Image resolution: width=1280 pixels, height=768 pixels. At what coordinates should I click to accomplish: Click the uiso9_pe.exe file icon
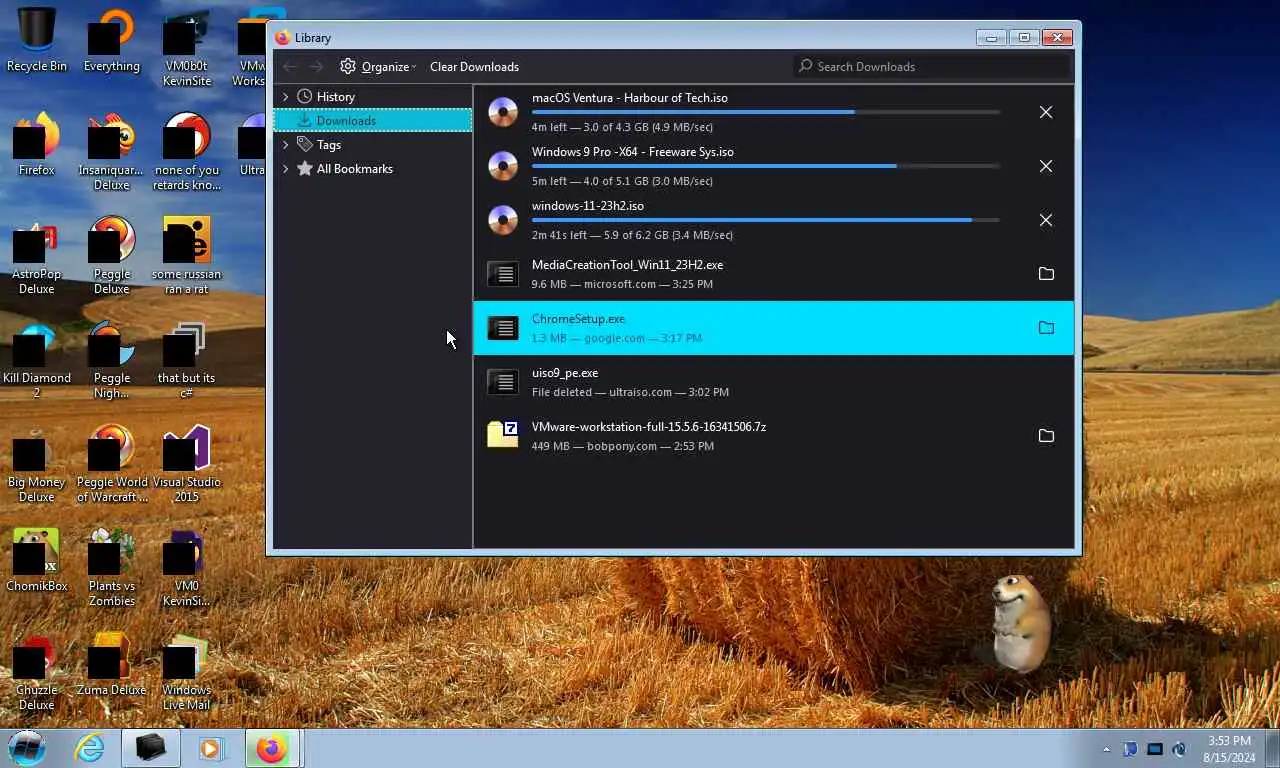pyautogui.click(x=503, y=382)
